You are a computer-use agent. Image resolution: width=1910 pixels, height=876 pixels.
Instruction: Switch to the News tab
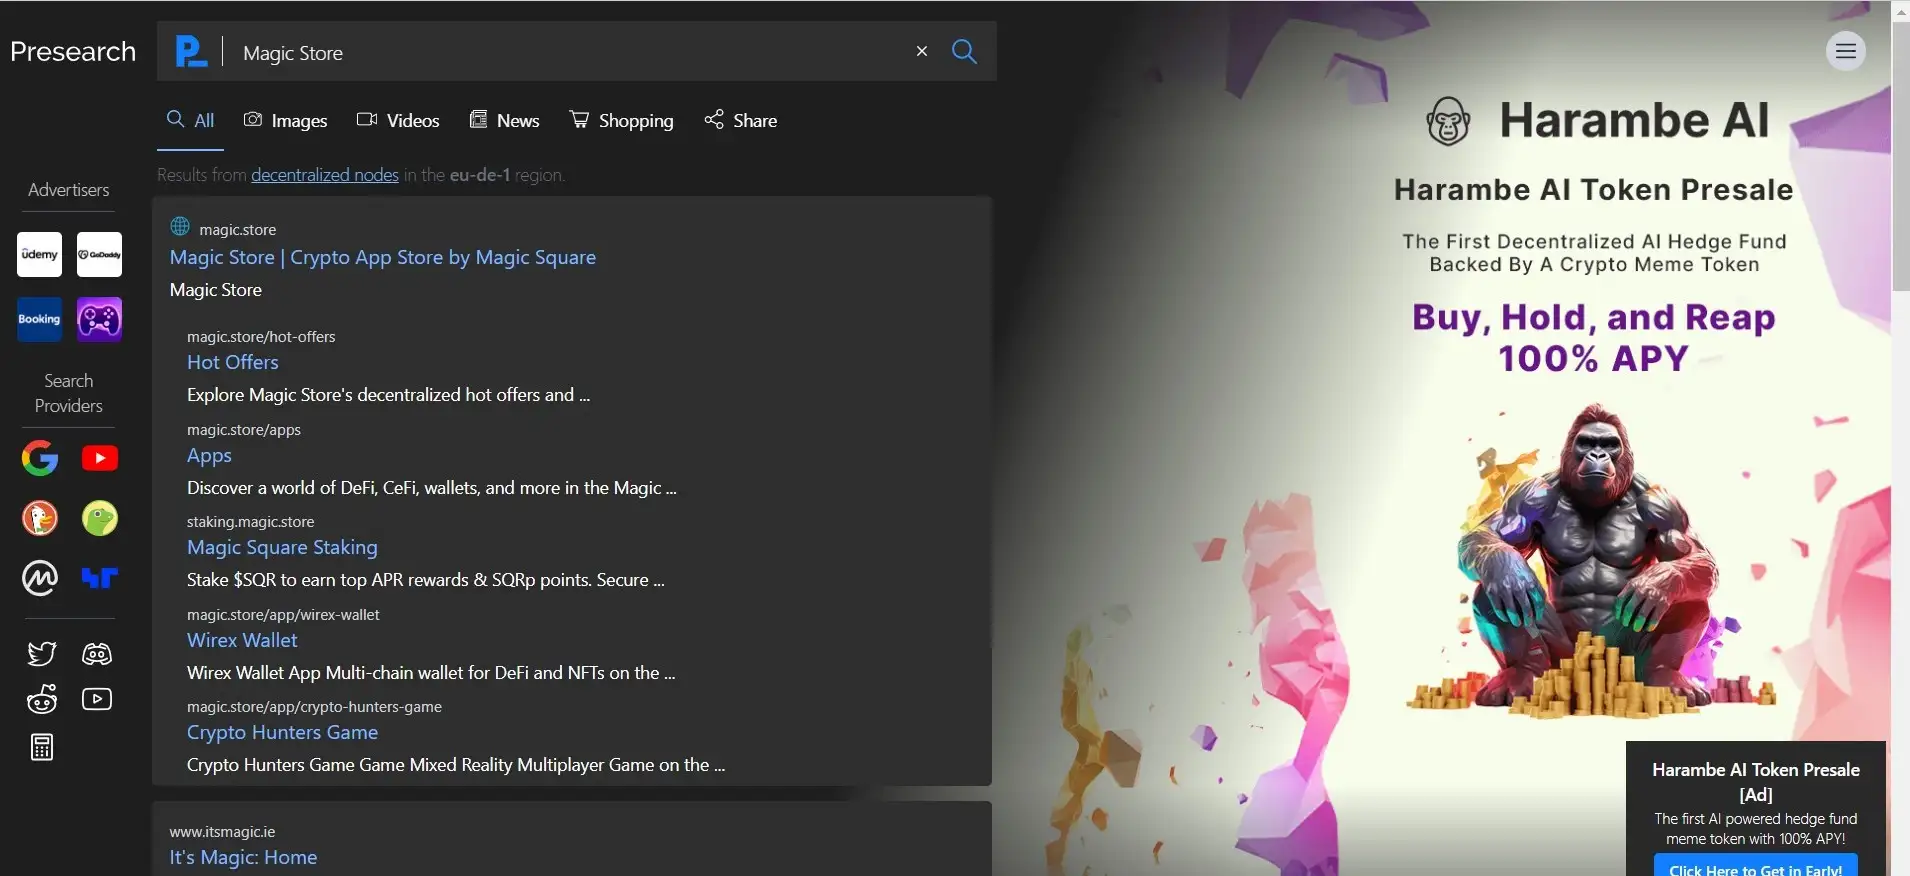(505, 121)
